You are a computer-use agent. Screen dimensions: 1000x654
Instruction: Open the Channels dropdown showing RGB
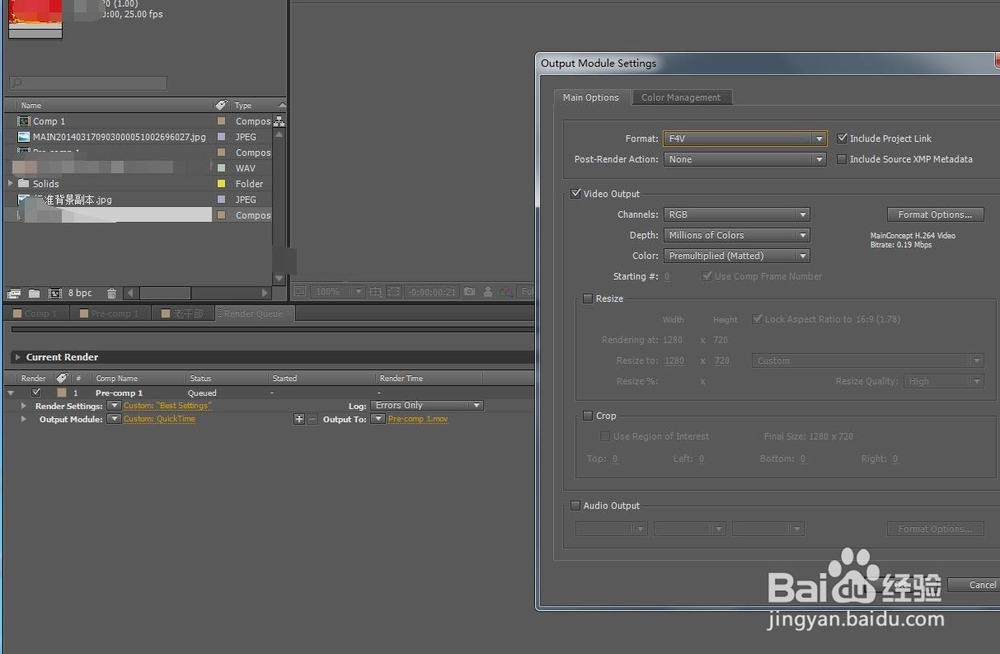pyautogui.click(x=737, y=214)
